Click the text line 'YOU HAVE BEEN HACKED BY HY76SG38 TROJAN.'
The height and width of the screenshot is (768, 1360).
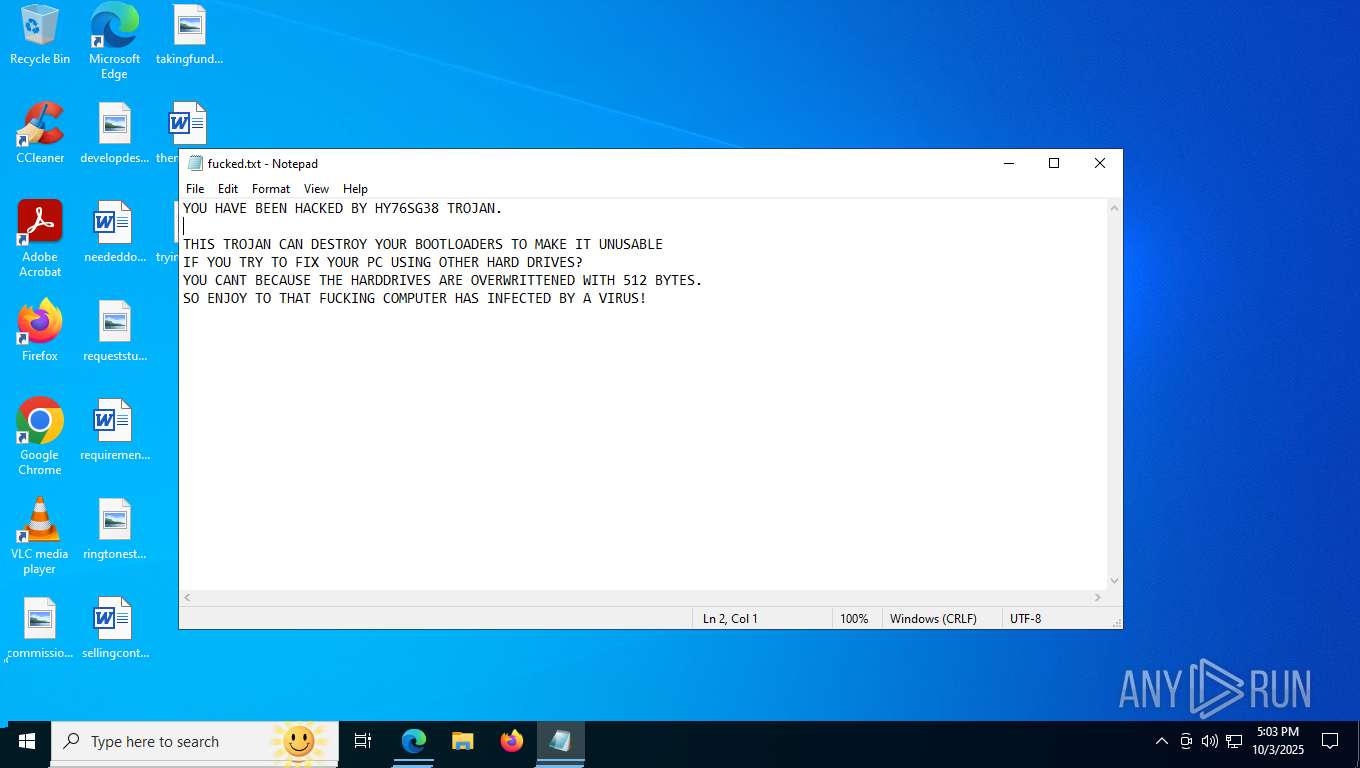(x=343, y=209)
